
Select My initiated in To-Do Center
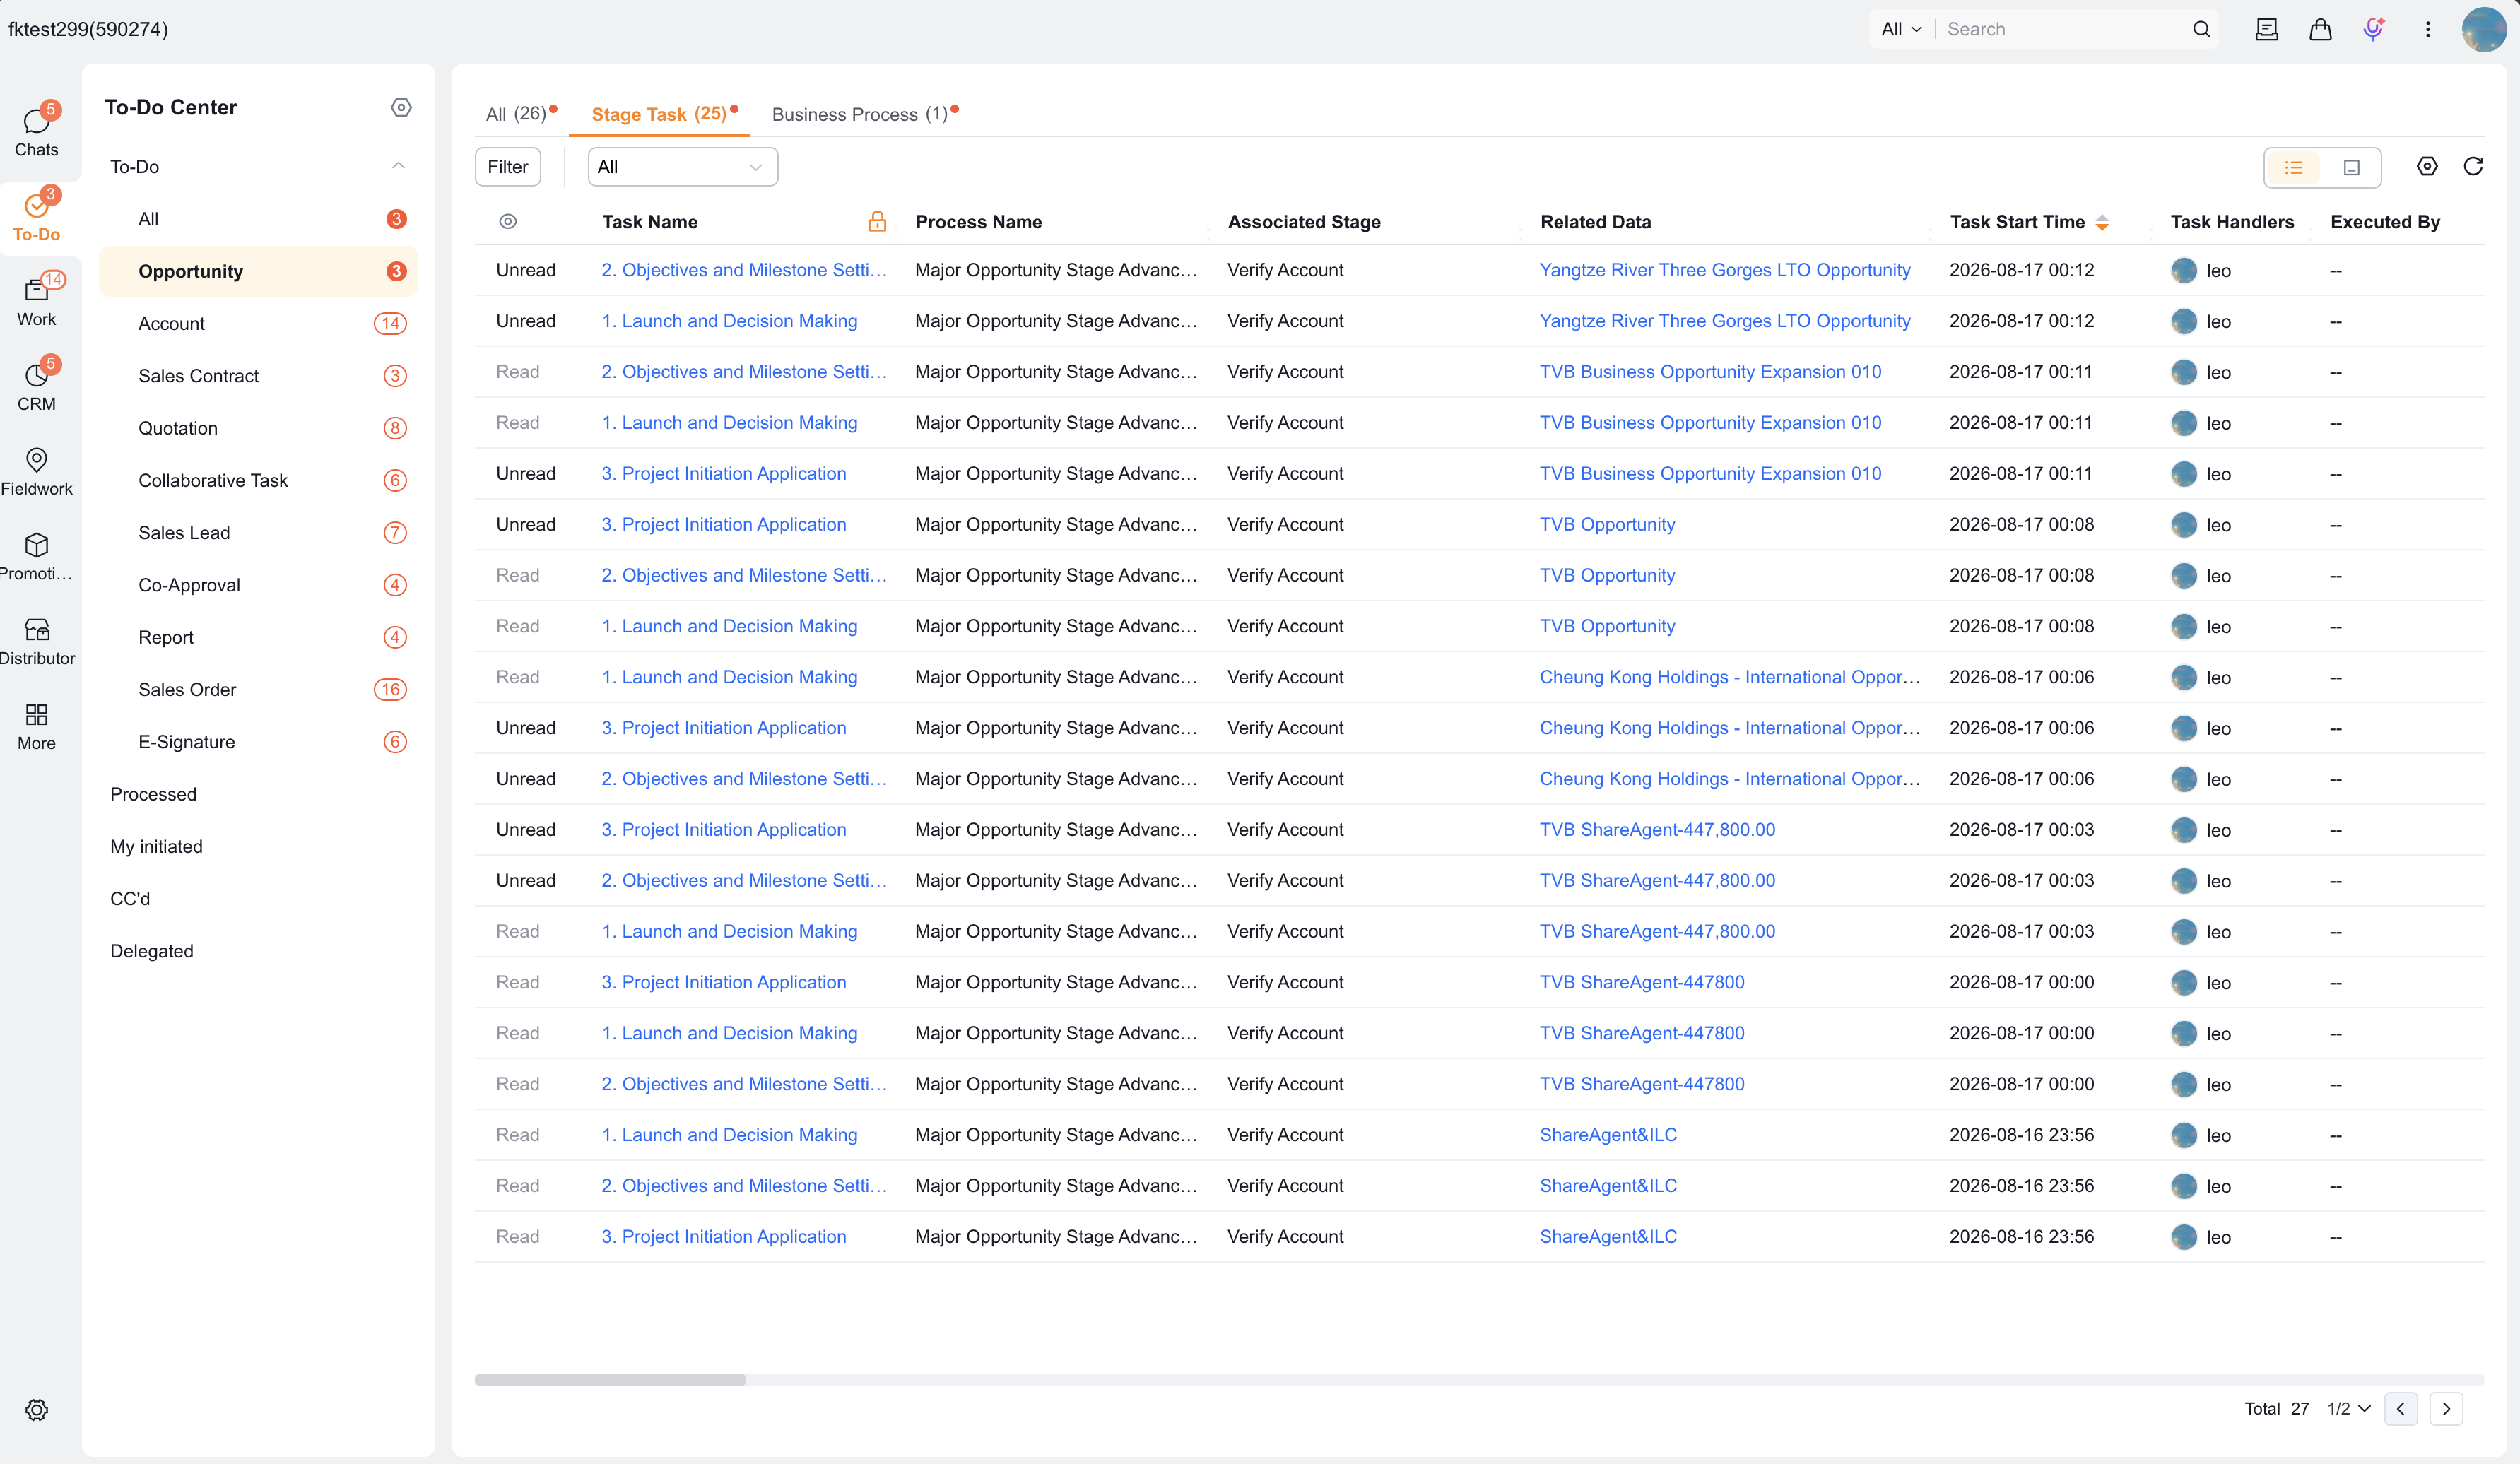point(156,846)
